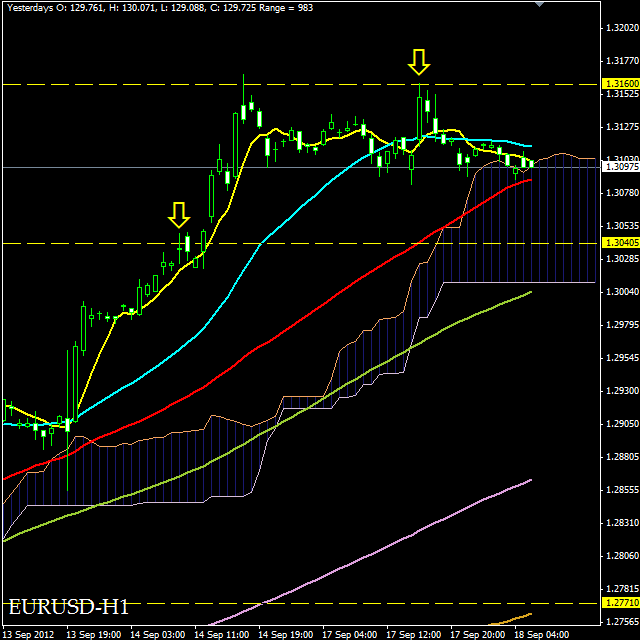Click the 1.28805 price axis label

622,456
